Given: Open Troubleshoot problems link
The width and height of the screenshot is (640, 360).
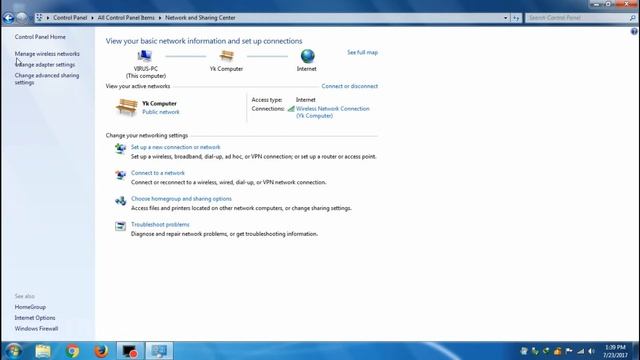Looking at the screenshot, I should click(x=160, y=224).
